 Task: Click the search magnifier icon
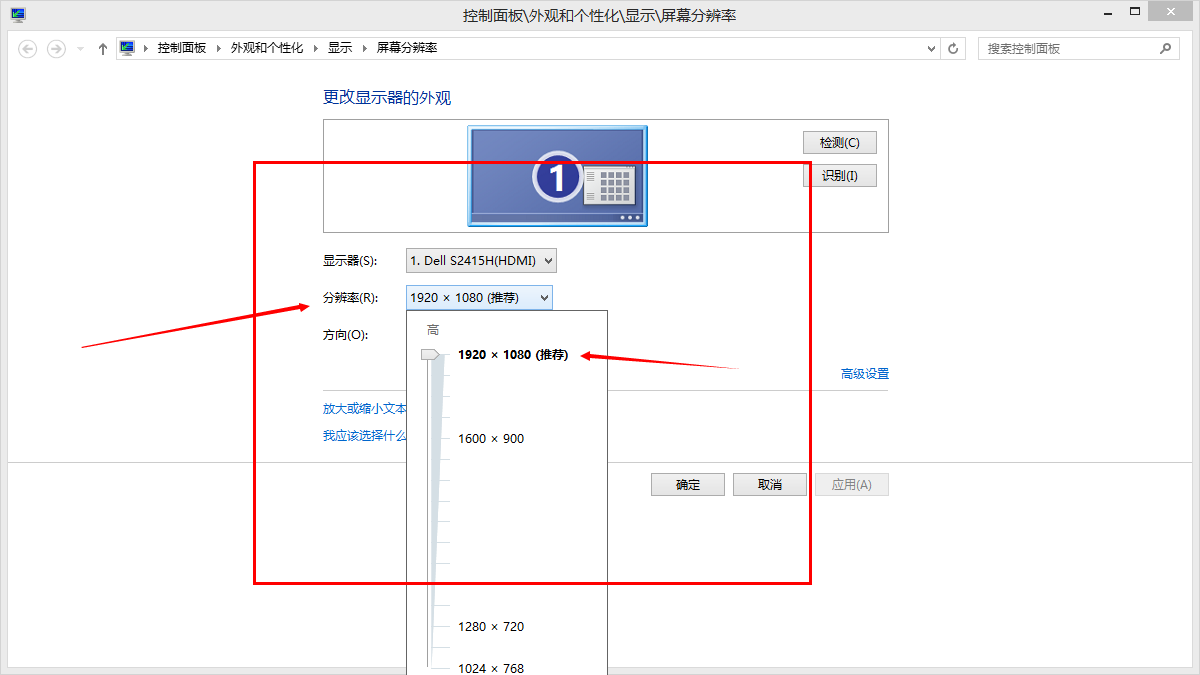pyautogui.click(x=1165, y=48)
